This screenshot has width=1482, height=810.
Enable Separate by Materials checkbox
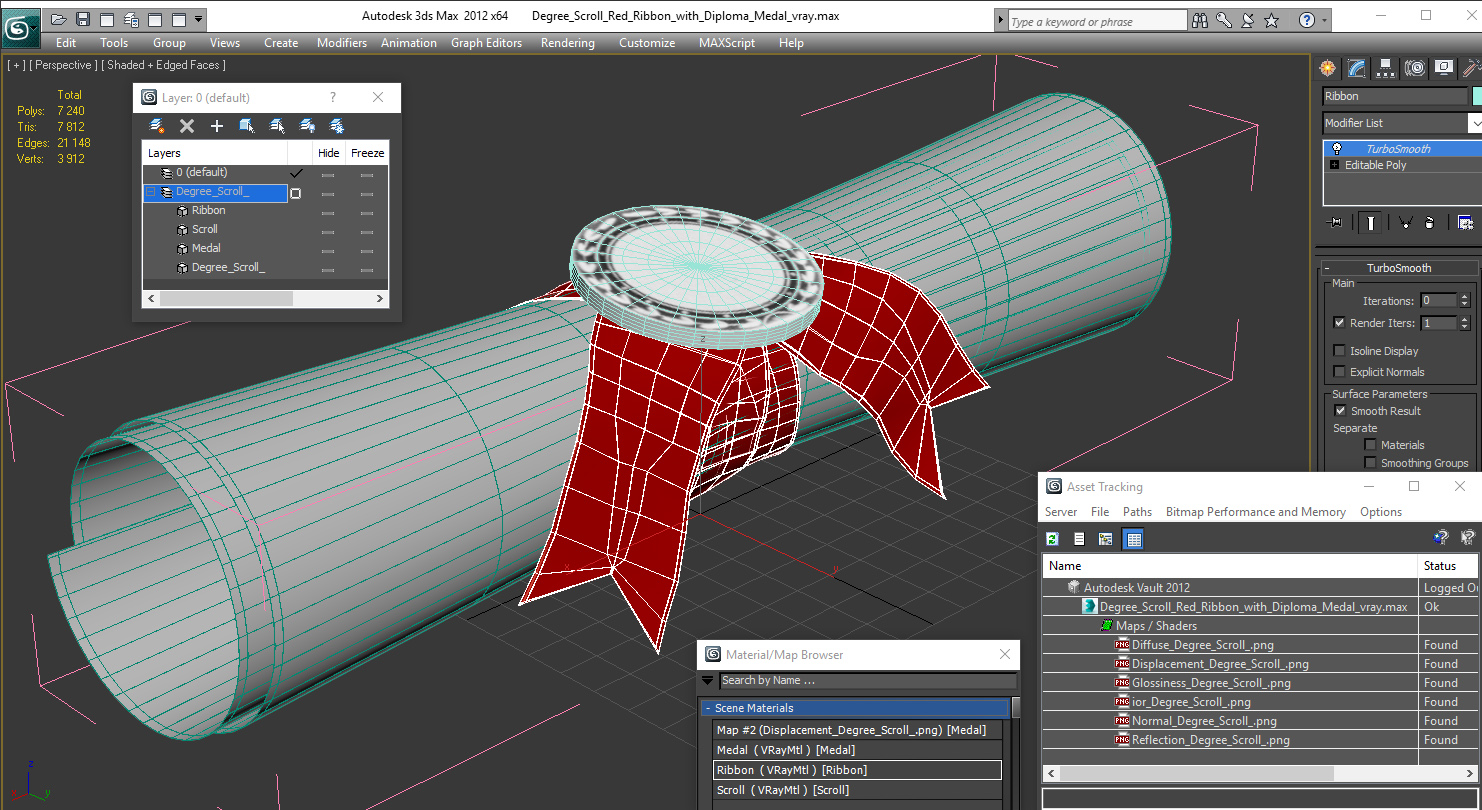1370,445
